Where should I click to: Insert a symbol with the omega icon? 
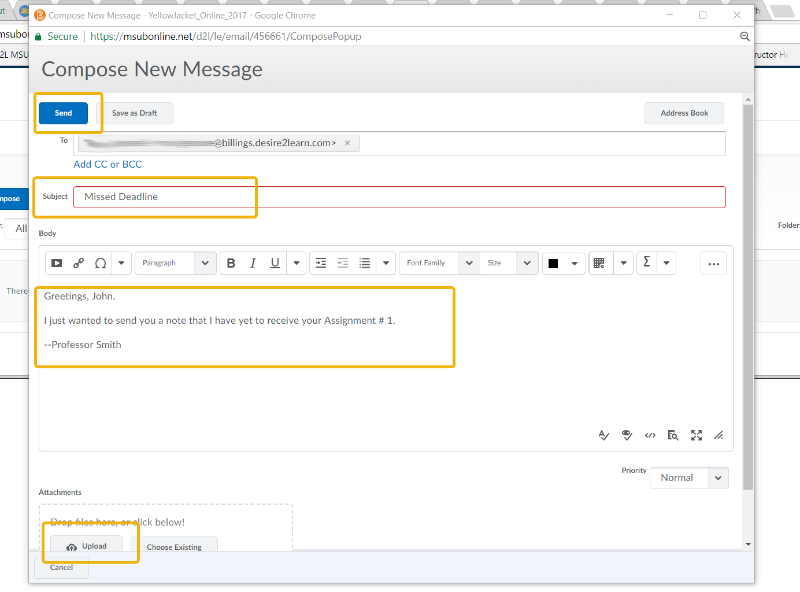[100, 262]
